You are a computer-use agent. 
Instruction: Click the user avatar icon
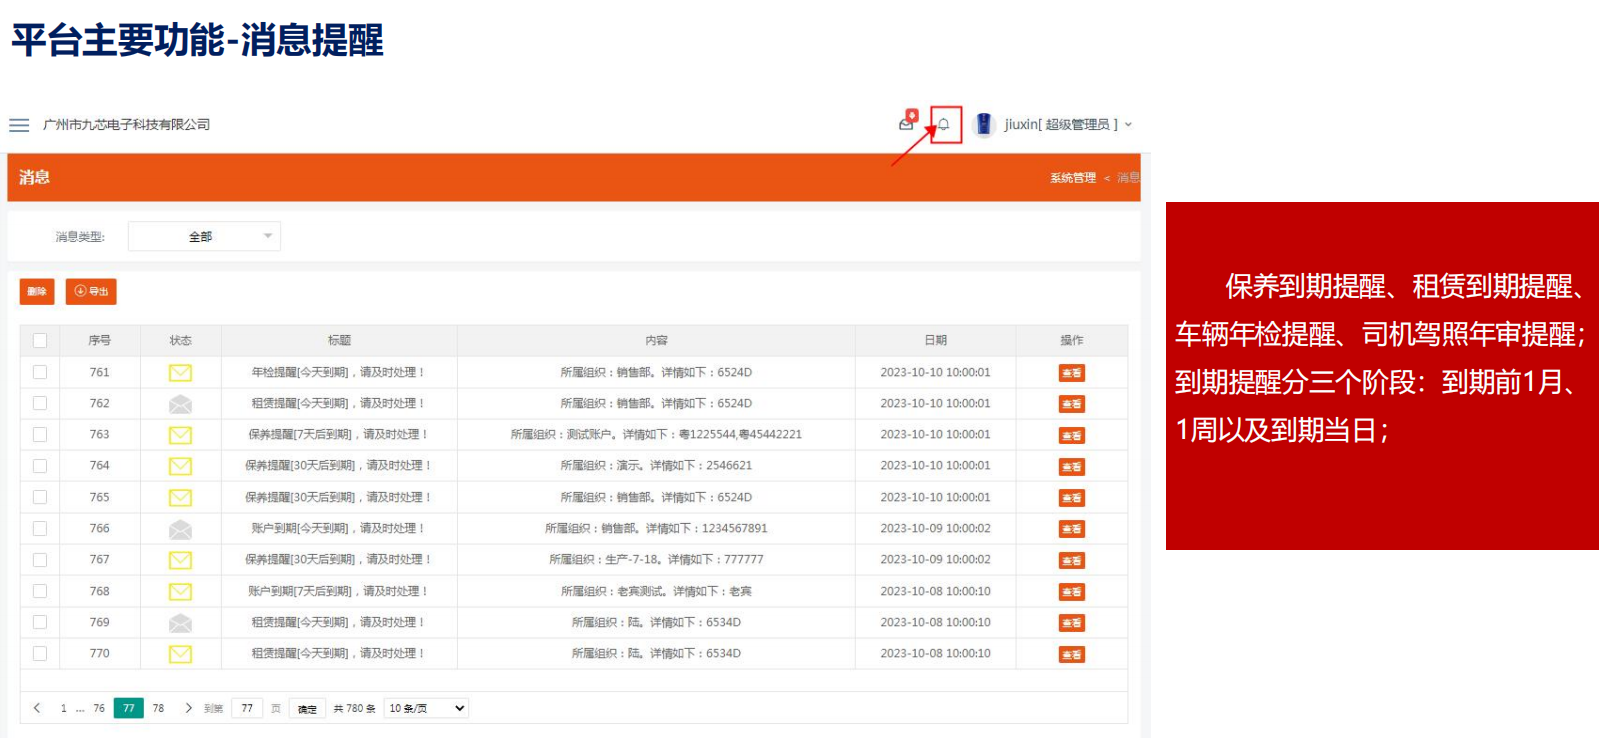click(984, 124)
